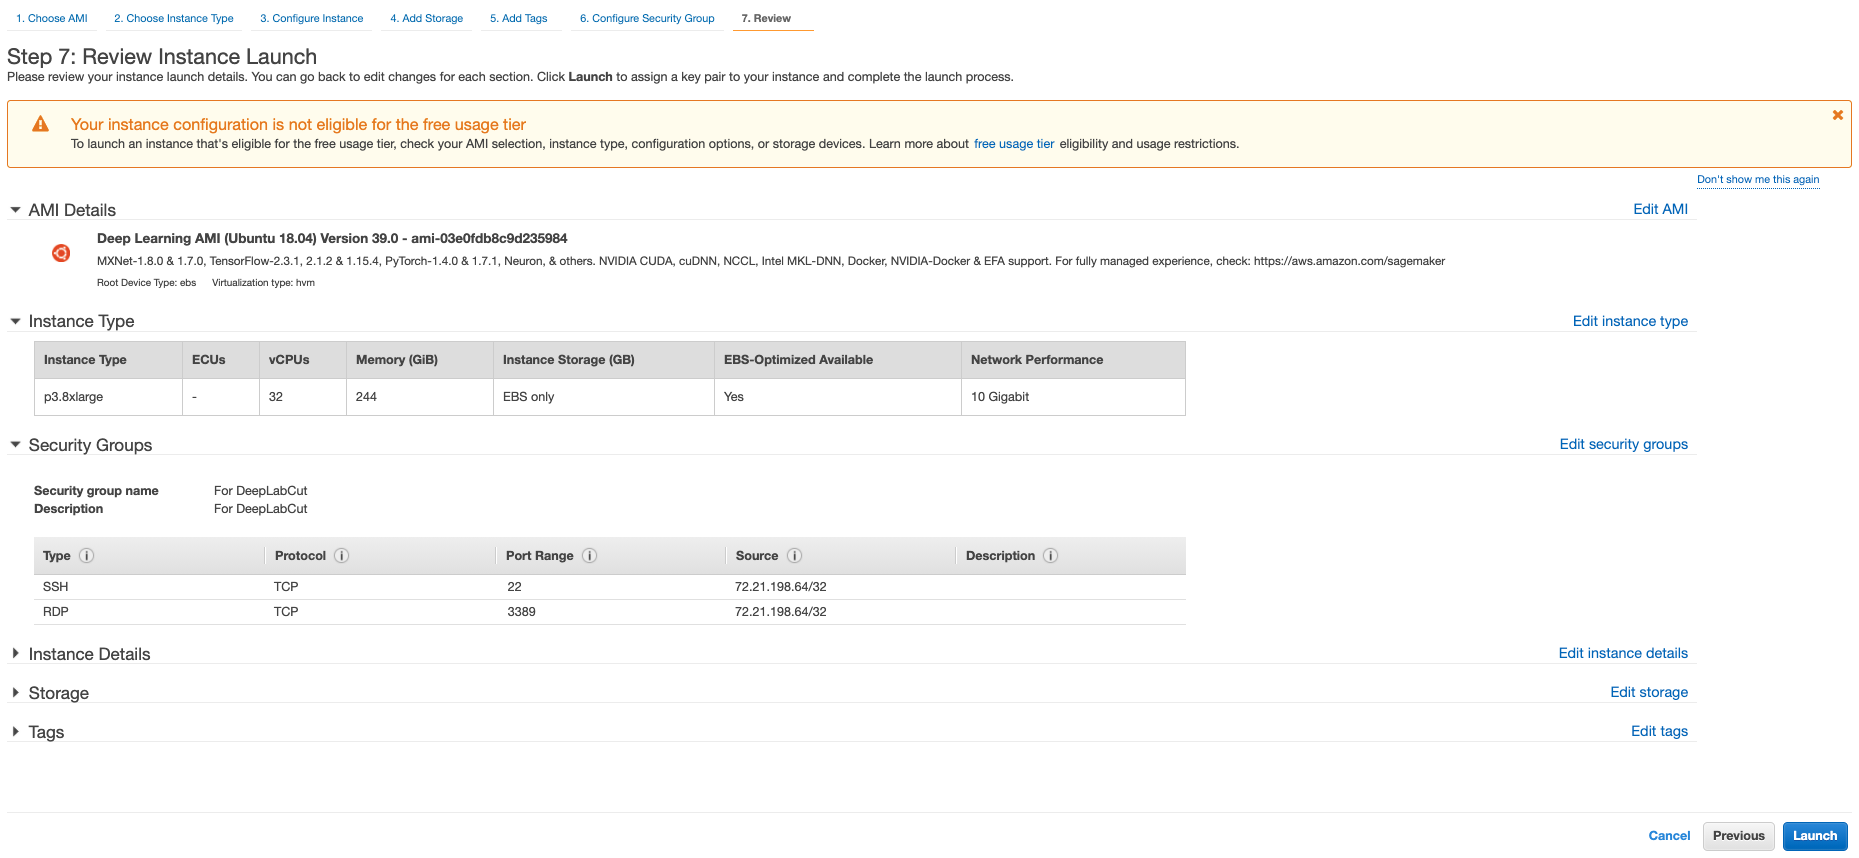Click the Edit storage link
This screenshot has width=1859, height=858.
[1649, 692]
